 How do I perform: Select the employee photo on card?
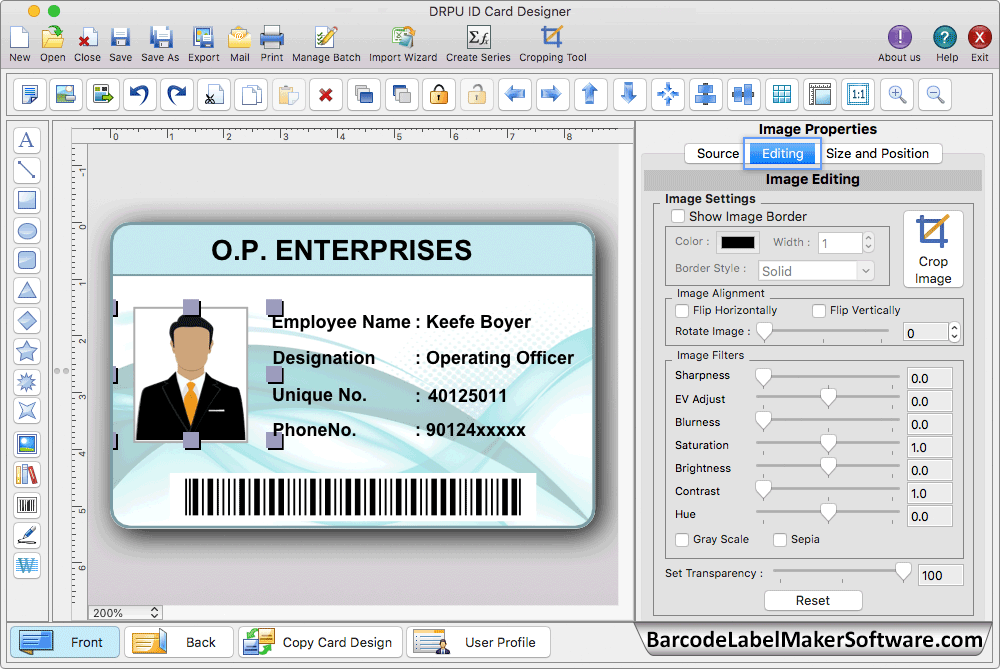coord(191,374)
